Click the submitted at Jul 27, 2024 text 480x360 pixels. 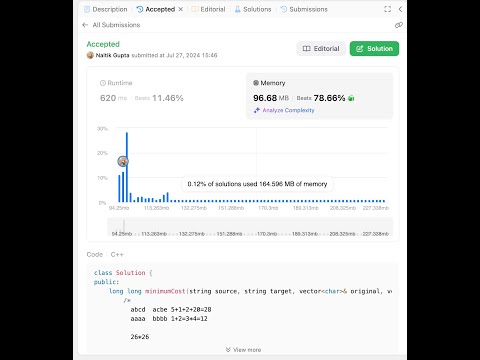pyautogui.click(x=174, y=55)
